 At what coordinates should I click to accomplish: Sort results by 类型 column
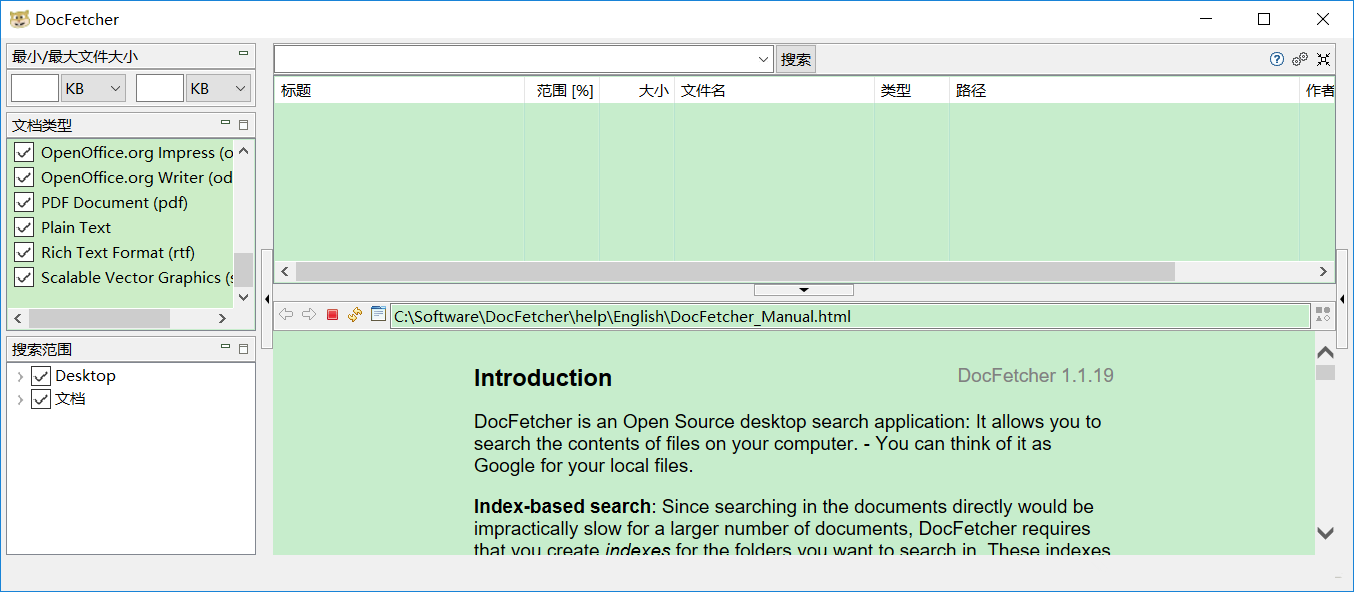pyautogui.click(x=912, y=90)
